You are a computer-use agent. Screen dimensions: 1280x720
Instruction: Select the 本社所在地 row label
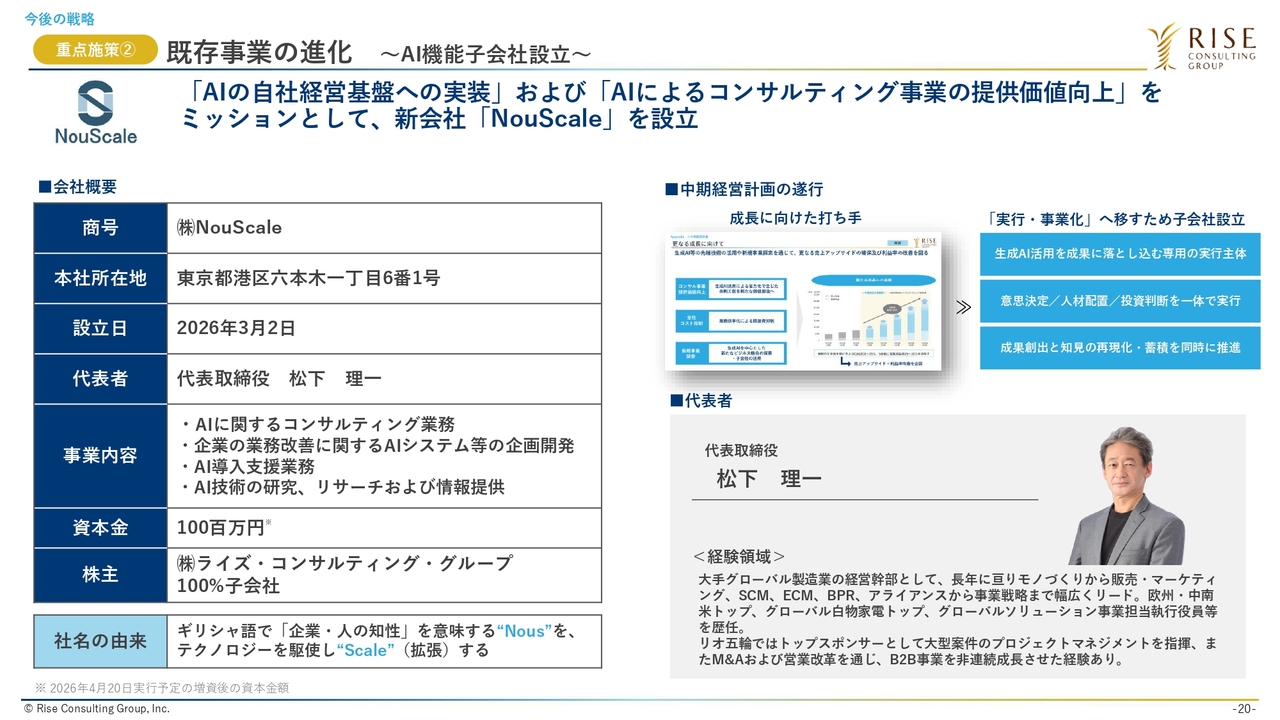coord(100,278)
